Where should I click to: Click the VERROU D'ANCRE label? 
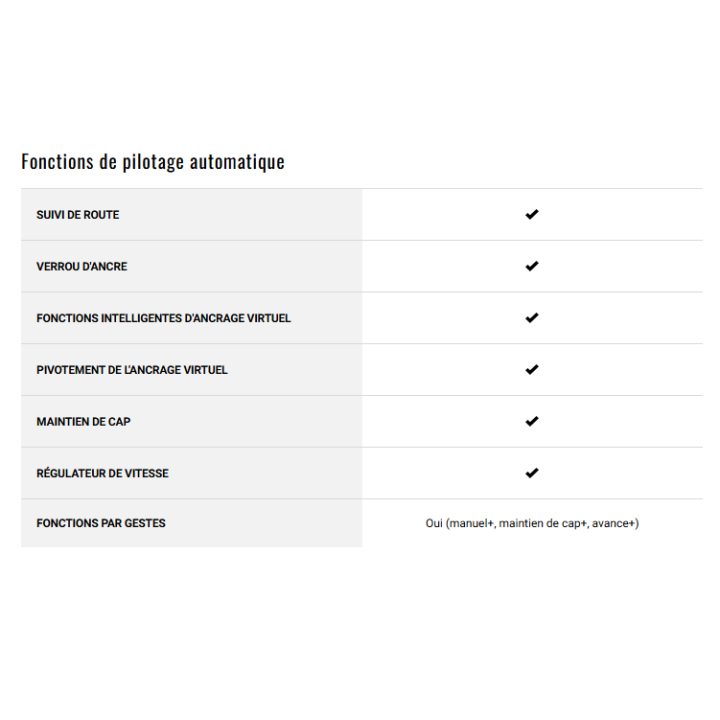coord(82,267)
